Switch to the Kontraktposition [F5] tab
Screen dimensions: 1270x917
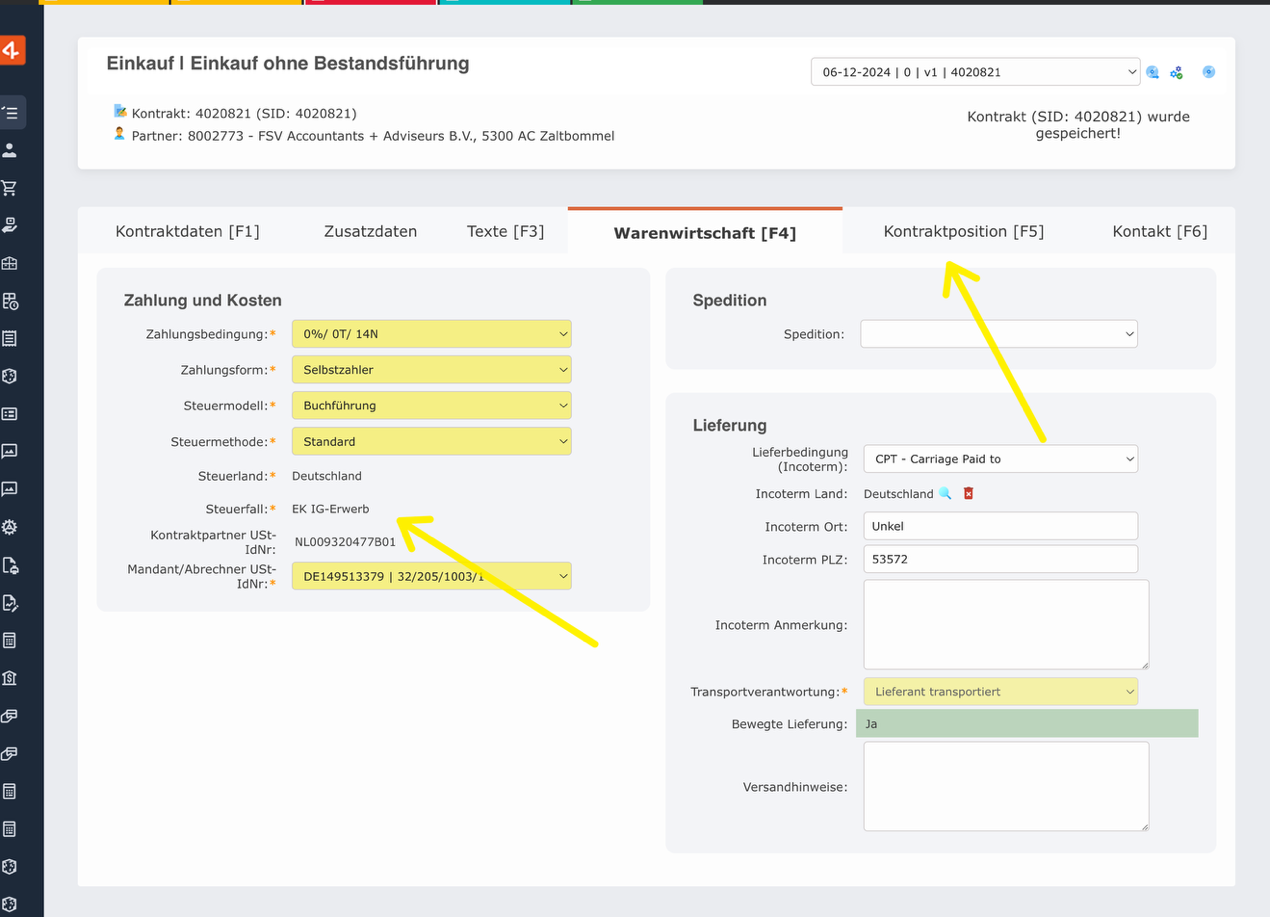click(x=963, y=231)
